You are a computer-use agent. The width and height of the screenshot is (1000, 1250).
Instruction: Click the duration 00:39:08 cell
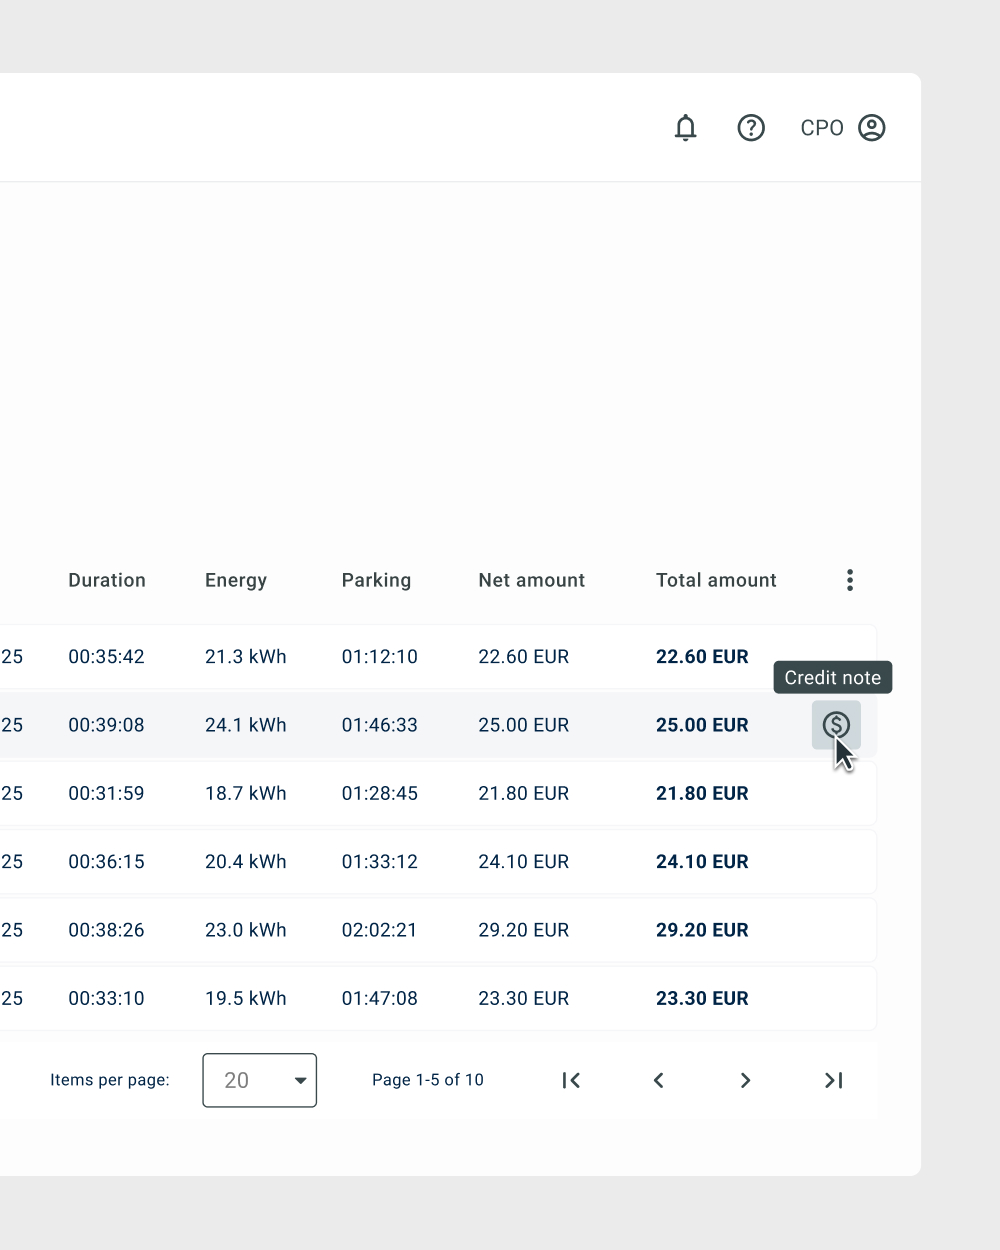[x=106, y=725]
